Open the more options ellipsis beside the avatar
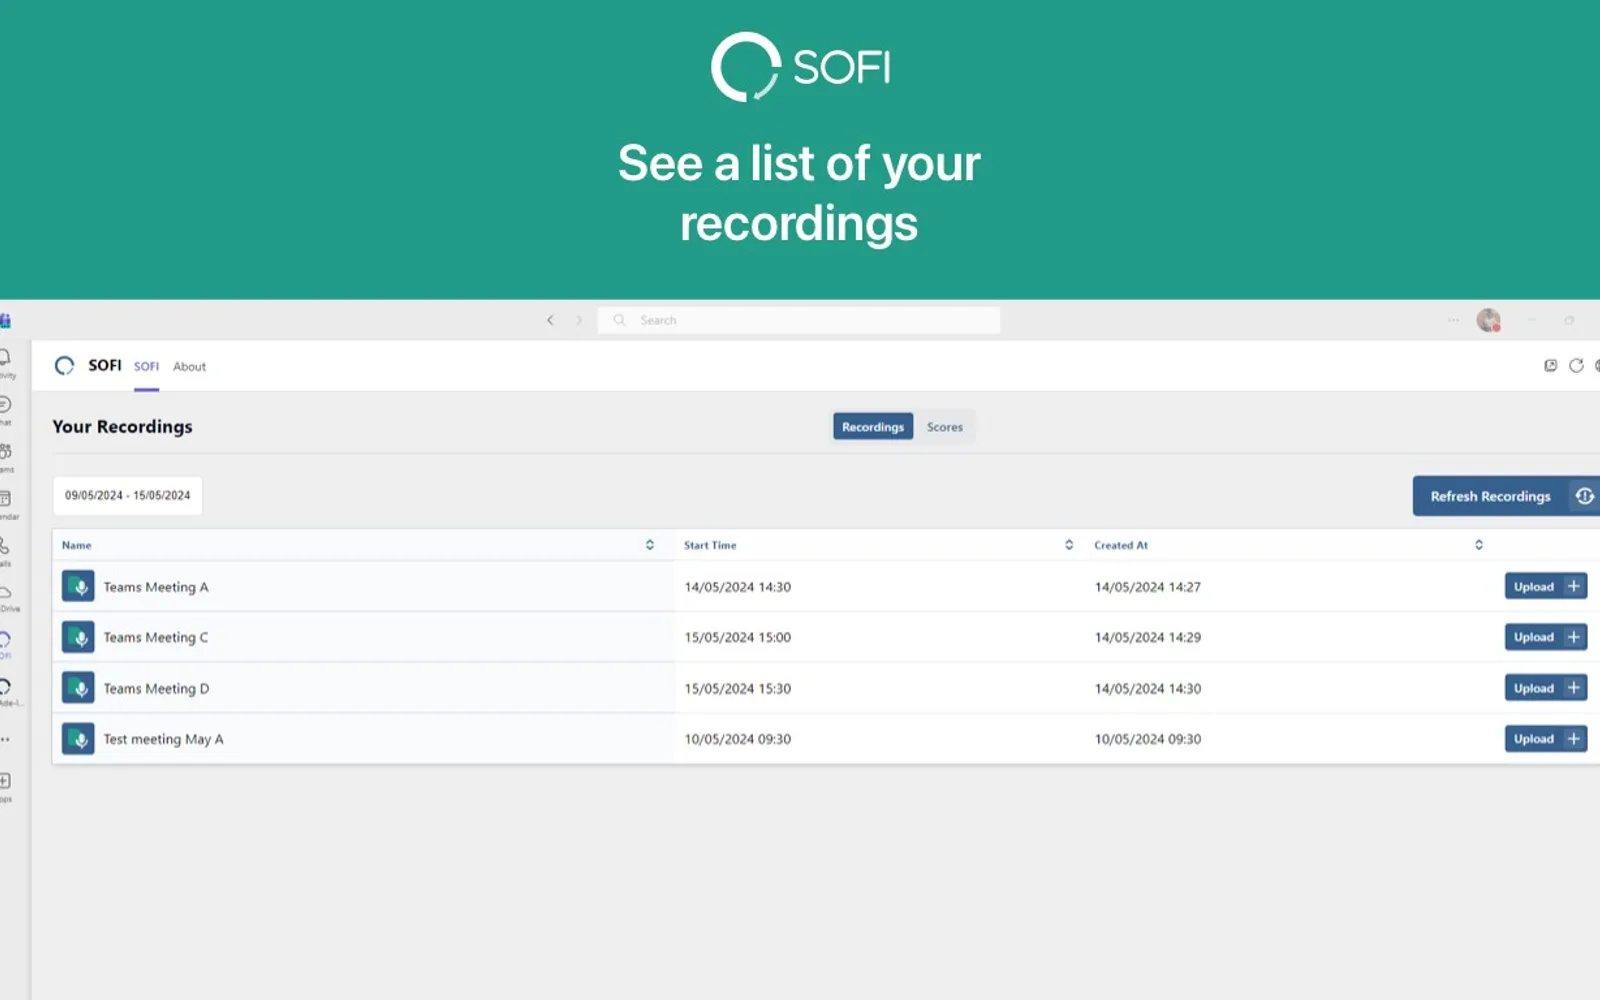Screen dimensions: 1600x1000 1453,320
